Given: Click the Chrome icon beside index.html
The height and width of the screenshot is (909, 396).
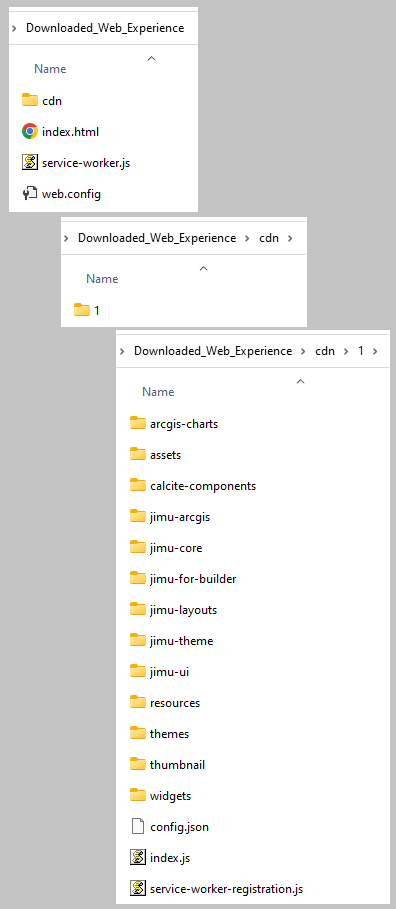Looking at the screenshot, I should tap(30, 132).
